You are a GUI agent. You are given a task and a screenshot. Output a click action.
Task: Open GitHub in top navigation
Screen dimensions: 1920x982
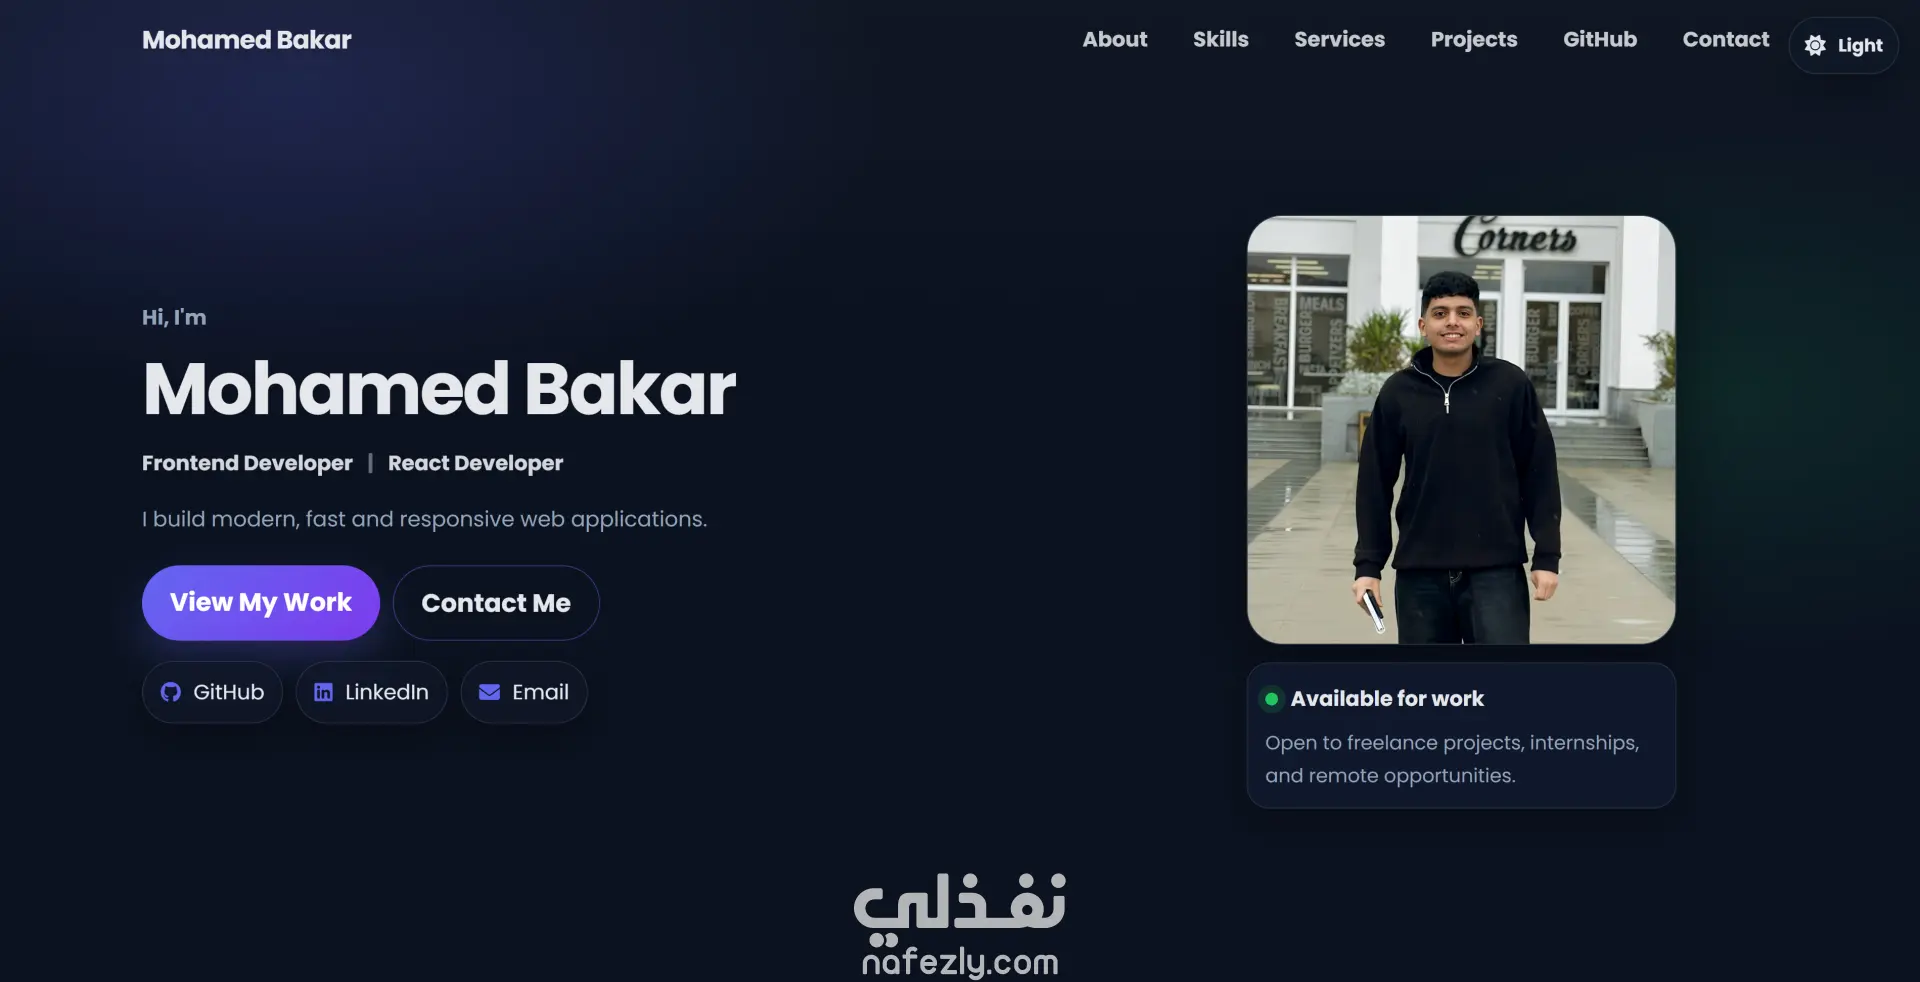pos(1600,39)
